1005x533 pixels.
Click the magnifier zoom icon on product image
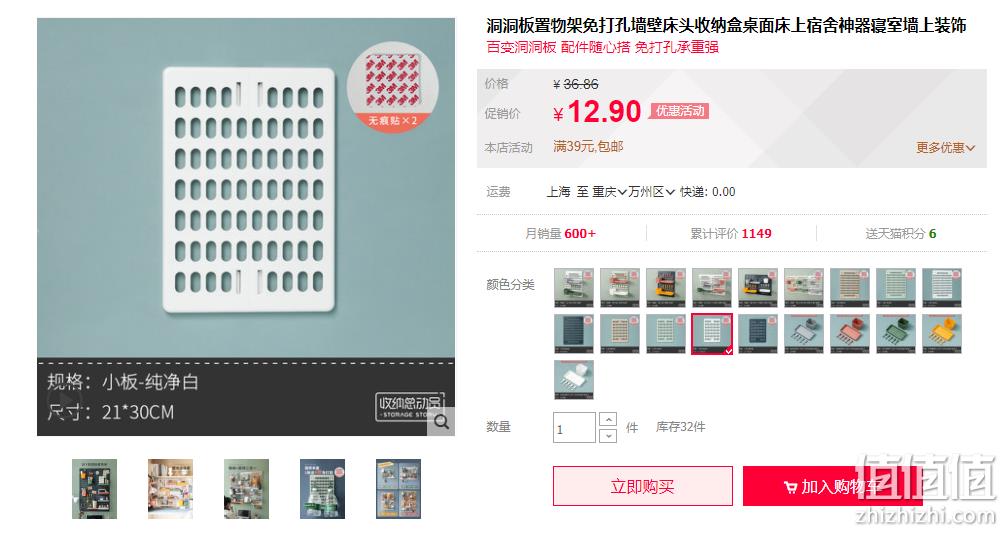[x=442, y=422]
